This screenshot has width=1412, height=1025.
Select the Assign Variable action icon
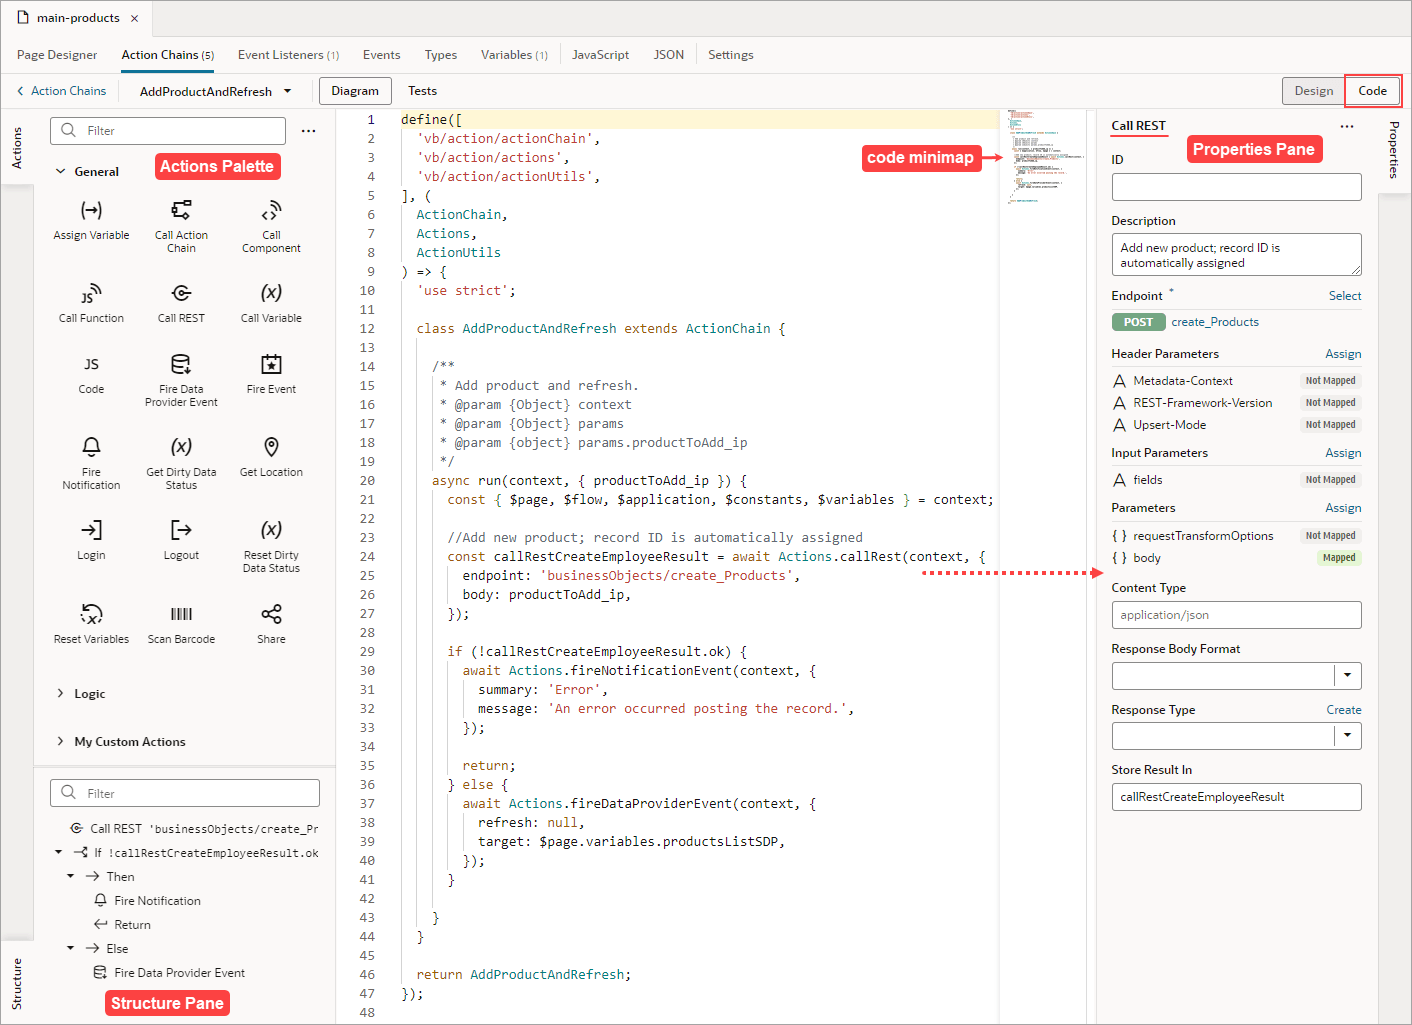pos(91,211)
